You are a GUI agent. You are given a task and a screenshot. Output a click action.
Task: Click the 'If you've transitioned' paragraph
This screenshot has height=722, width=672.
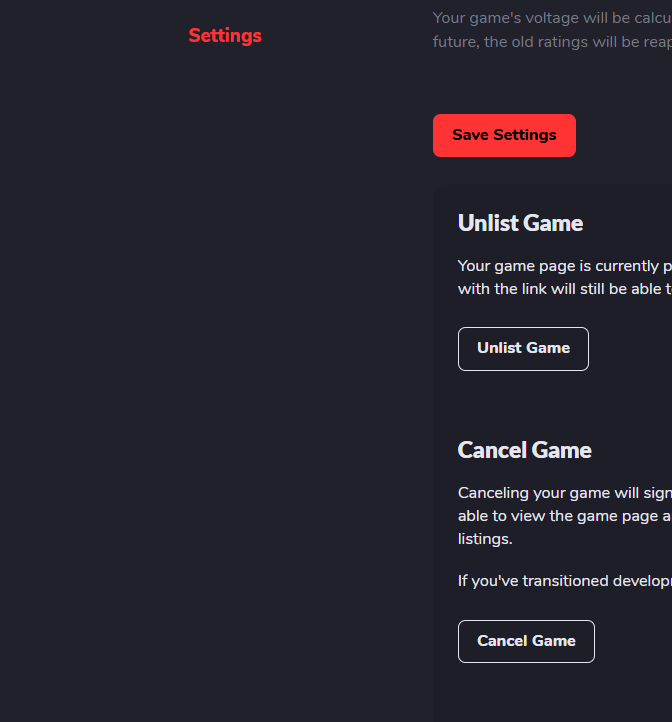pos(565,581)
